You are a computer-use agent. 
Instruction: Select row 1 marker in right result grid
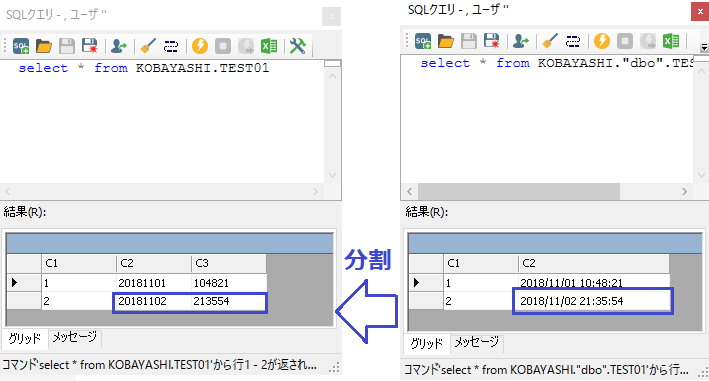coord(425,283)
